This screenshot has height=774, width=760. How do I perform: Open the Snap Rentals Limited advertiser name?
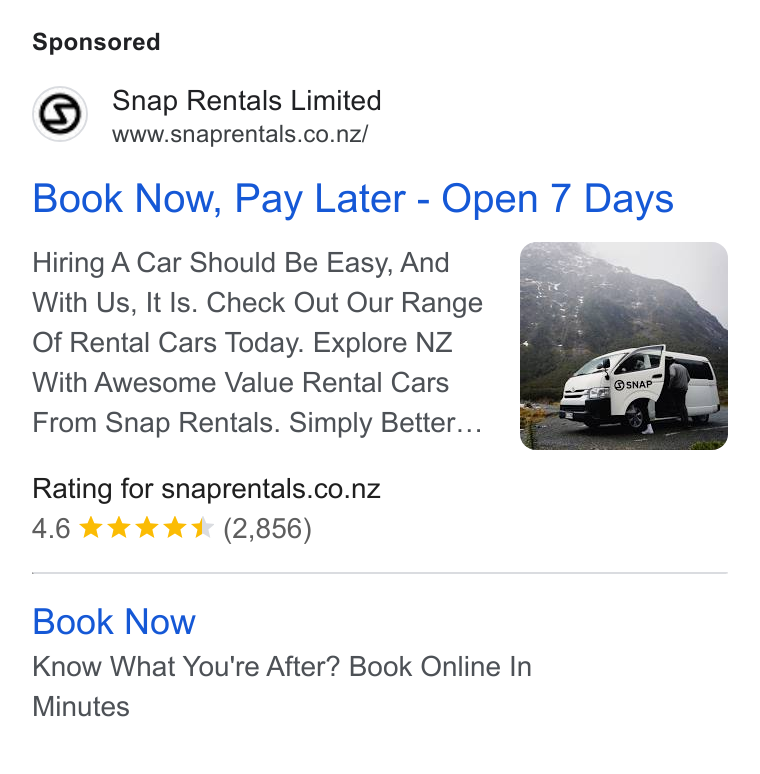247,101
